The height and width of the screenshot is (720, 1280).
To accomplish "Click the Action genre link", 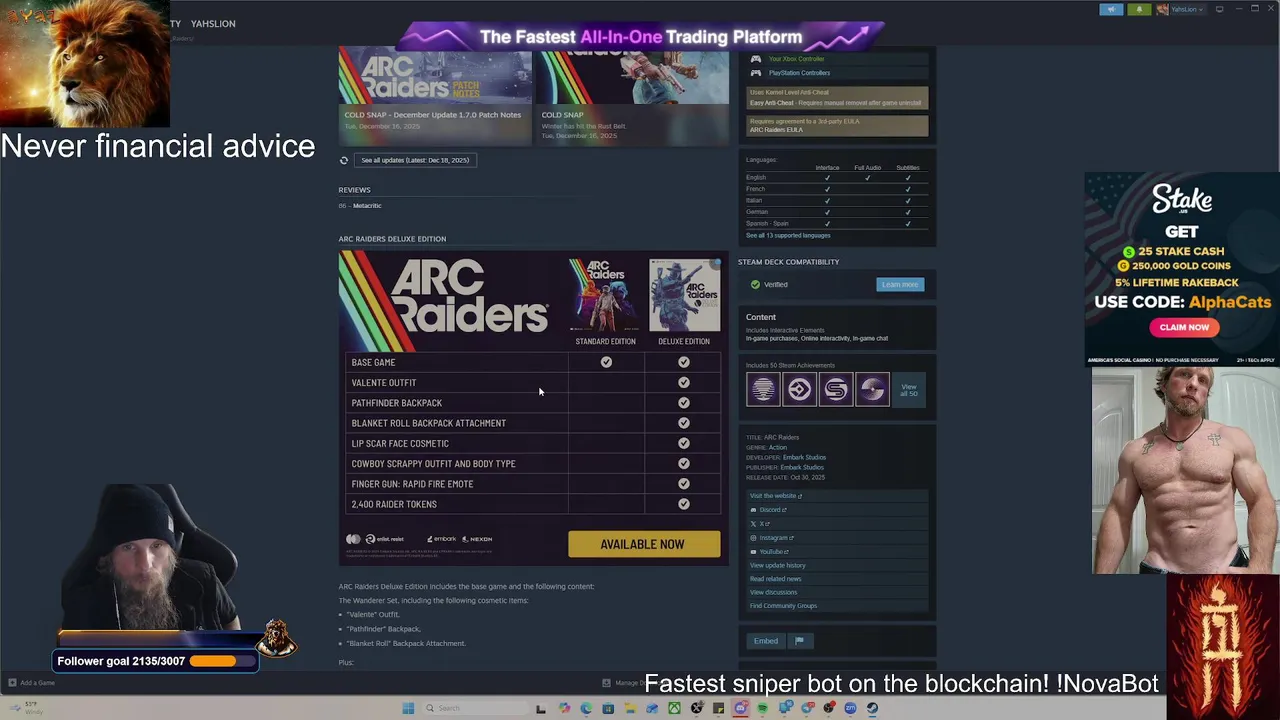I will [x=777, y=448].
